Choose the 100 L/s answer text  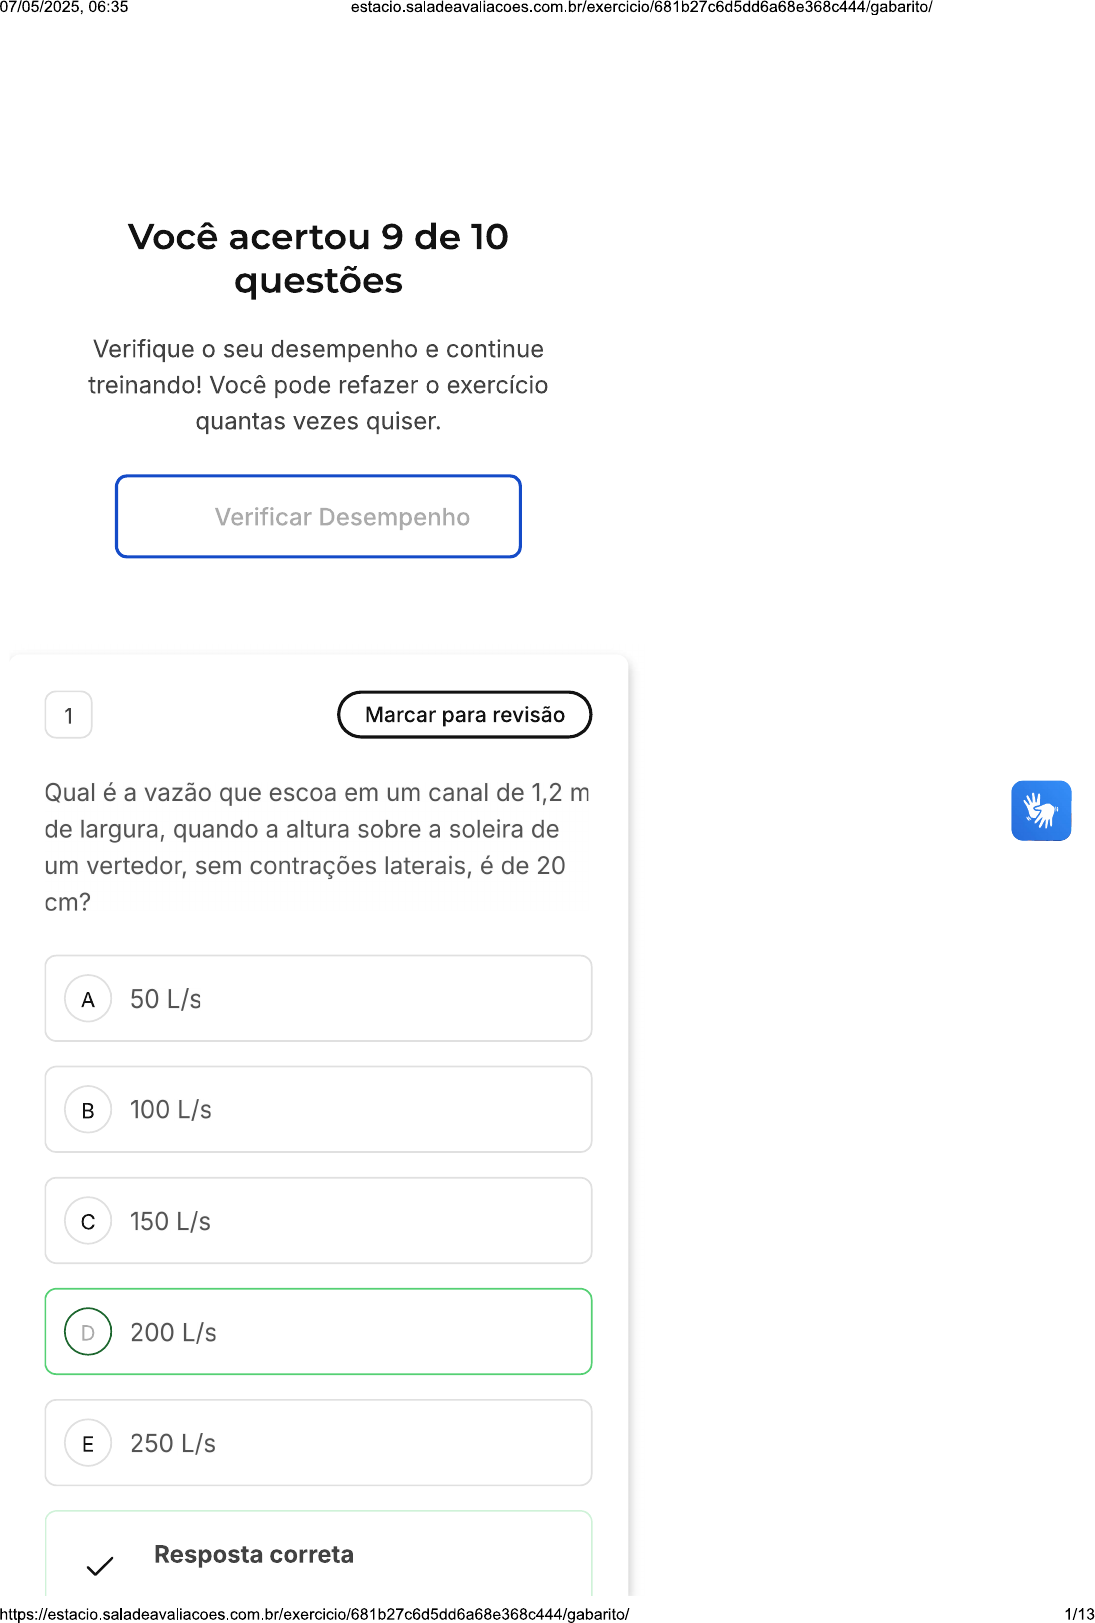(171, 1110)
